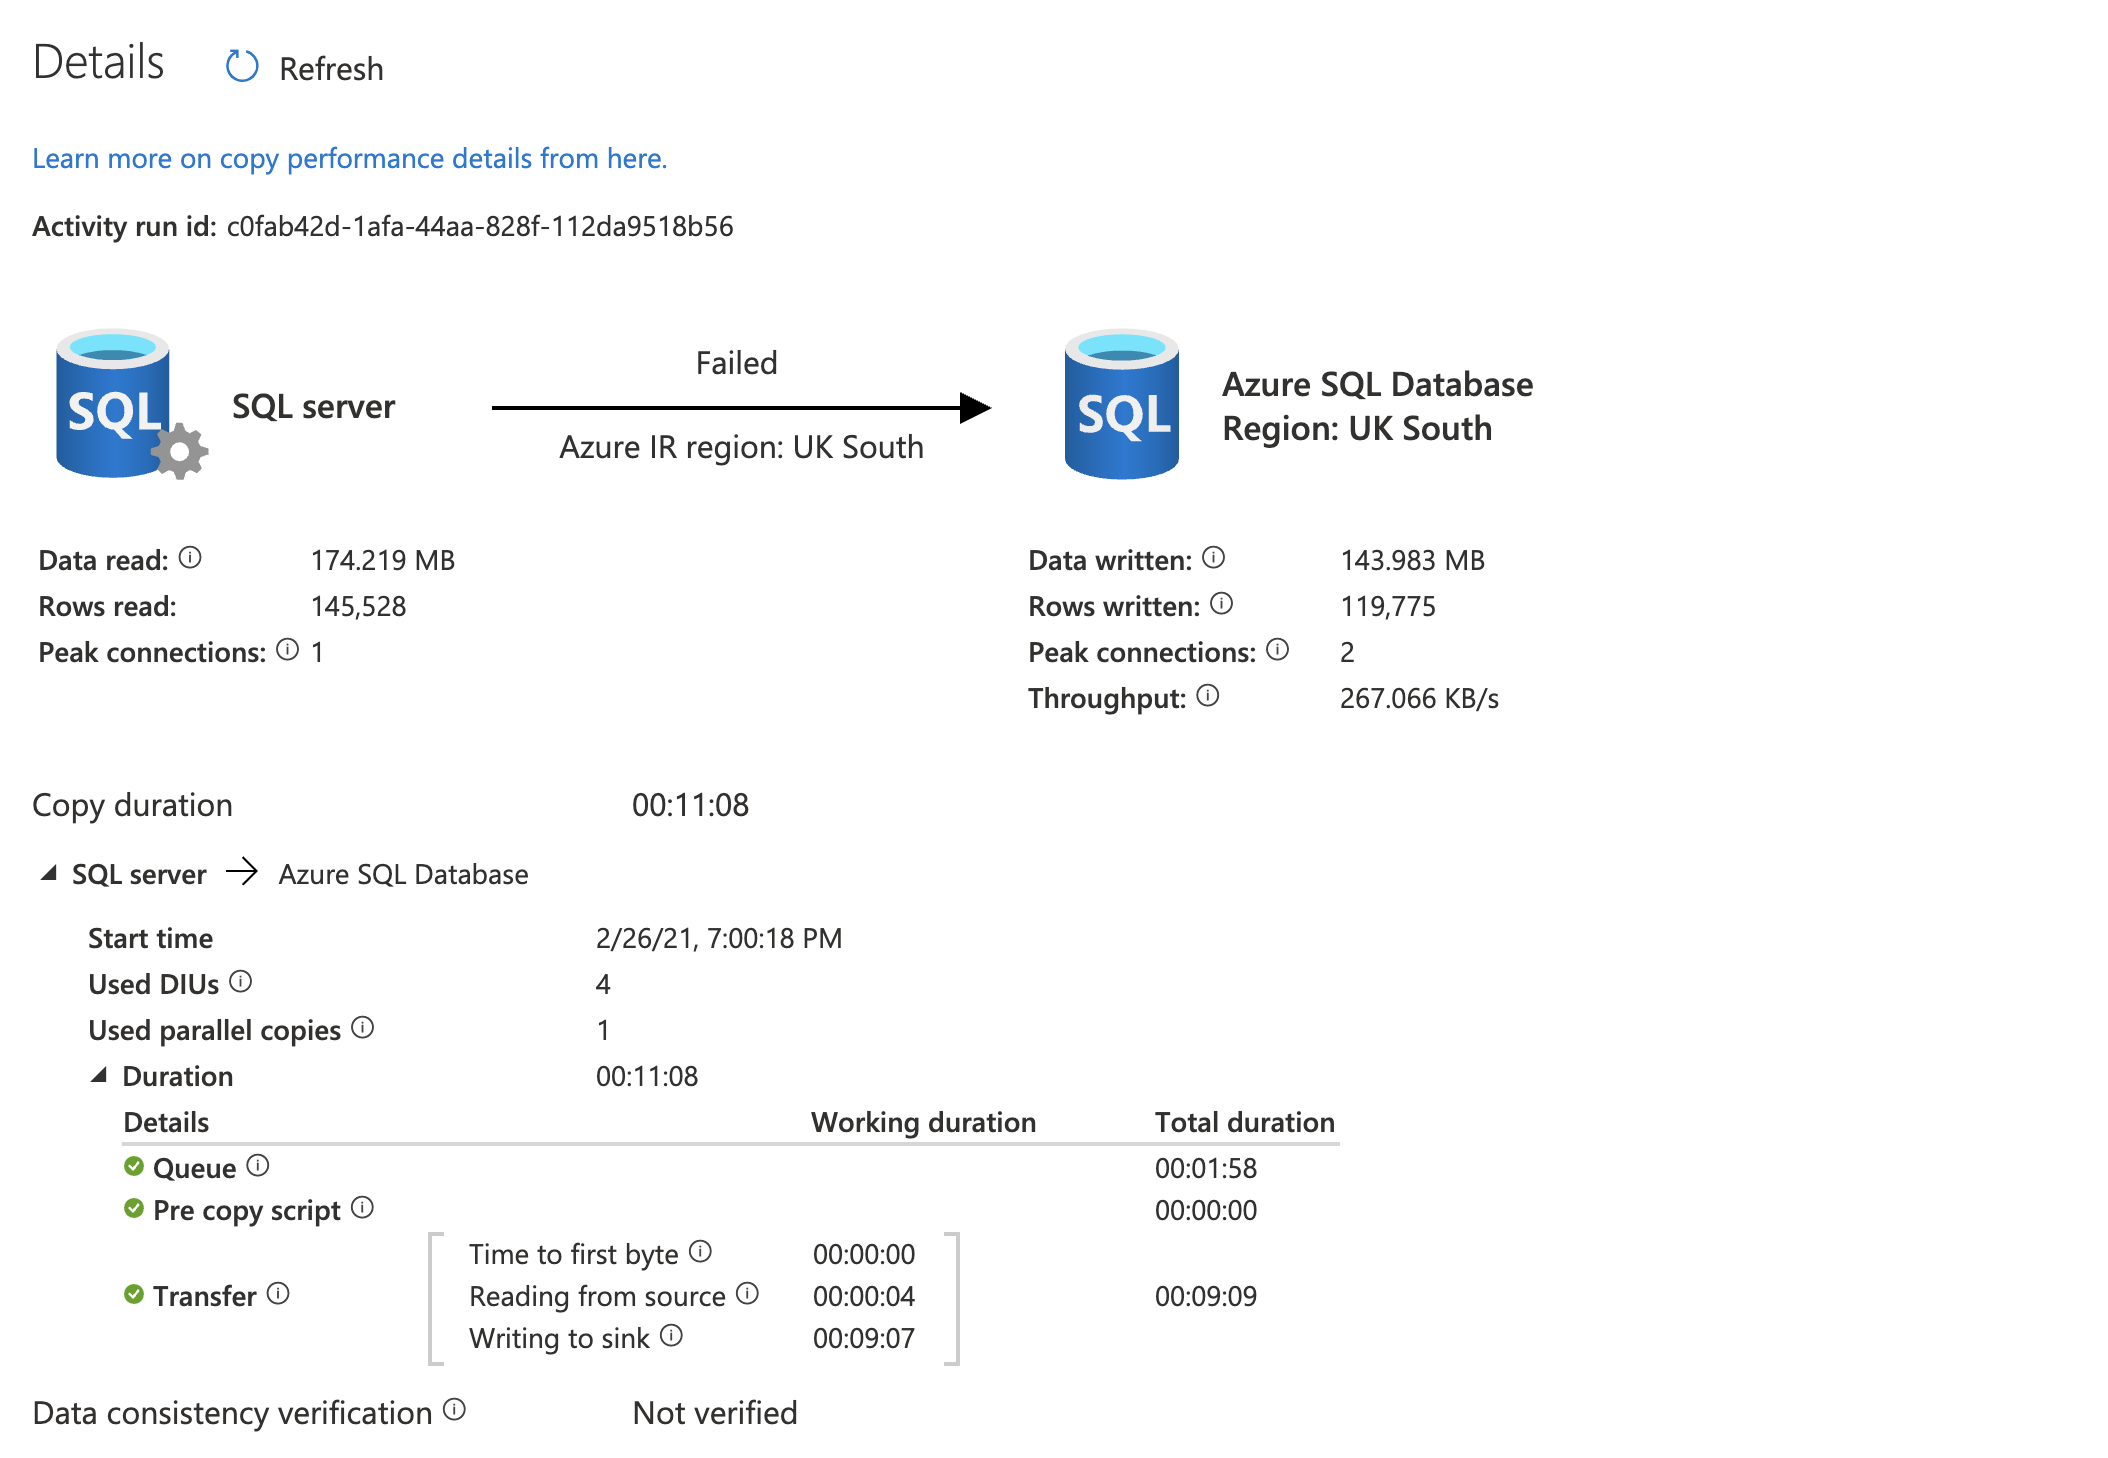This screenshot has width=2108, height=1458.
Task: Click the info icon next to Queue
Action: coord(258,1166)
